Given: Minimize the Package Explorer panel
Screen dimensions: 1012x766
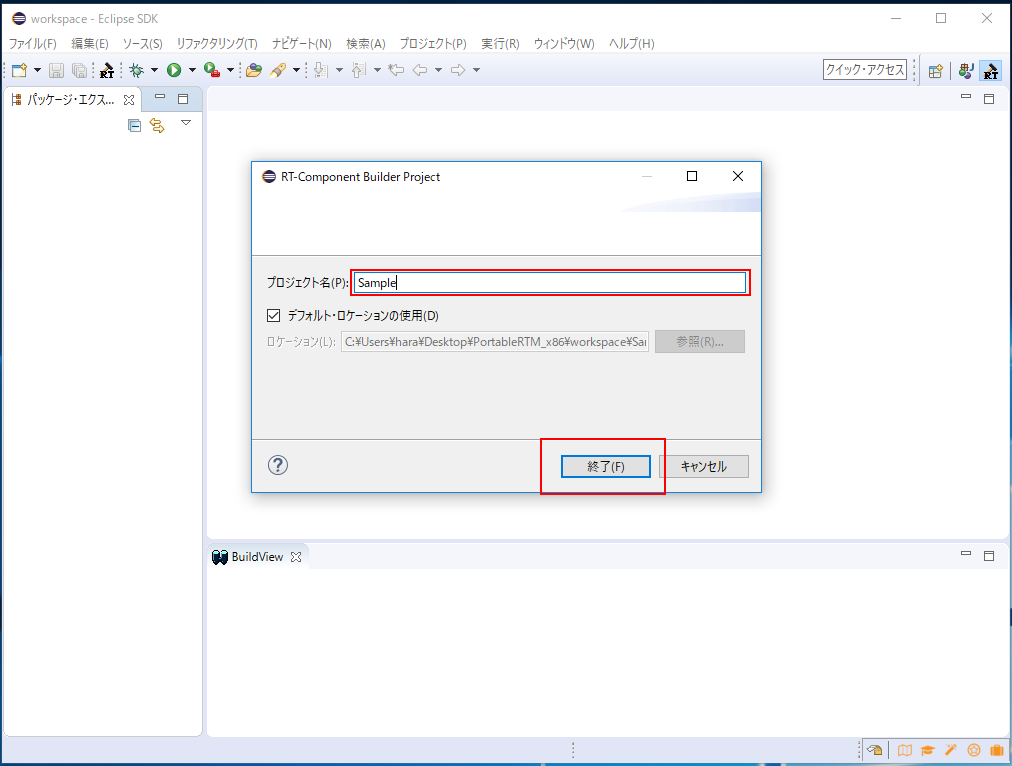Looking at the screenshot, I should coord(160,97).
